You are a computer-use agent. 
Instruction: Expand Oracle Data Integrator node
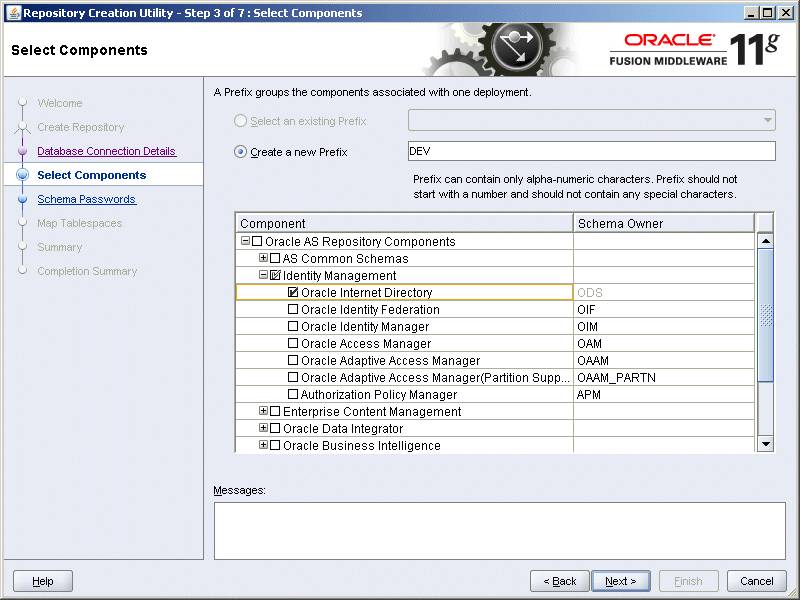point(263,428)
